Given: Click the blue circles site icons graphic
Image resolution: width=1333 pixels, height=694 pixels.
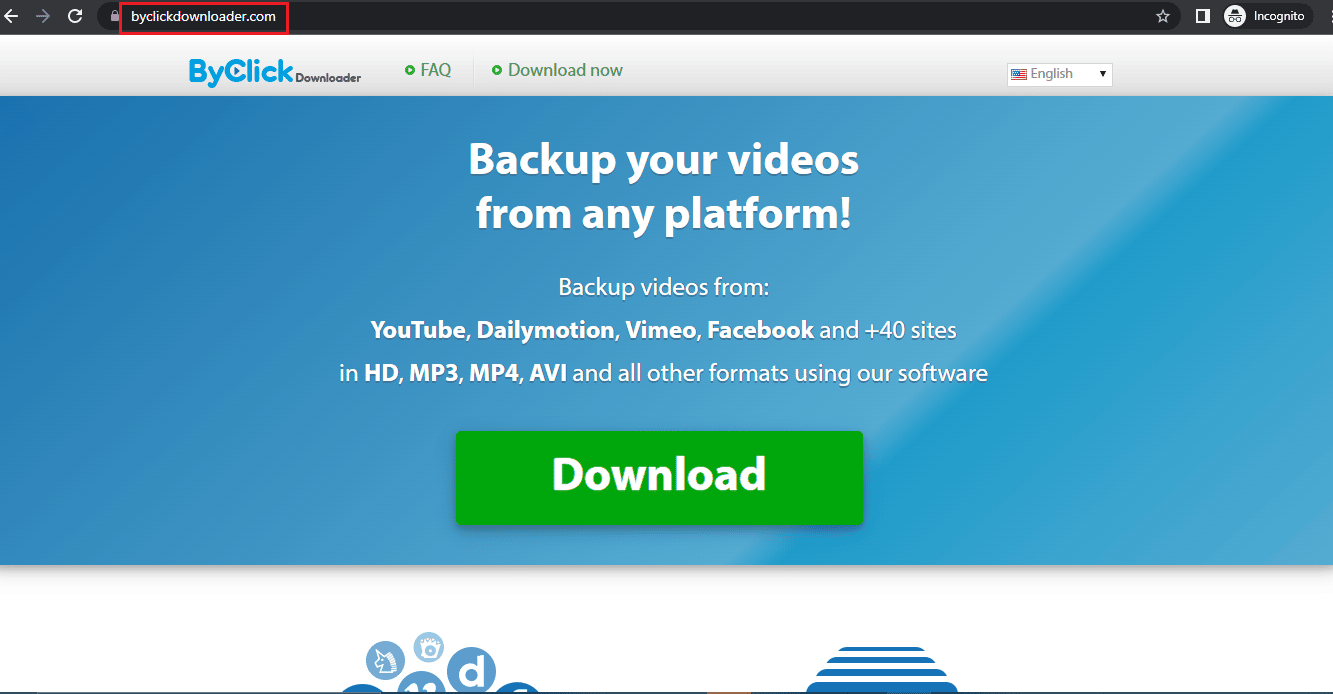Looking at the screenshot, I should [440, 663].
